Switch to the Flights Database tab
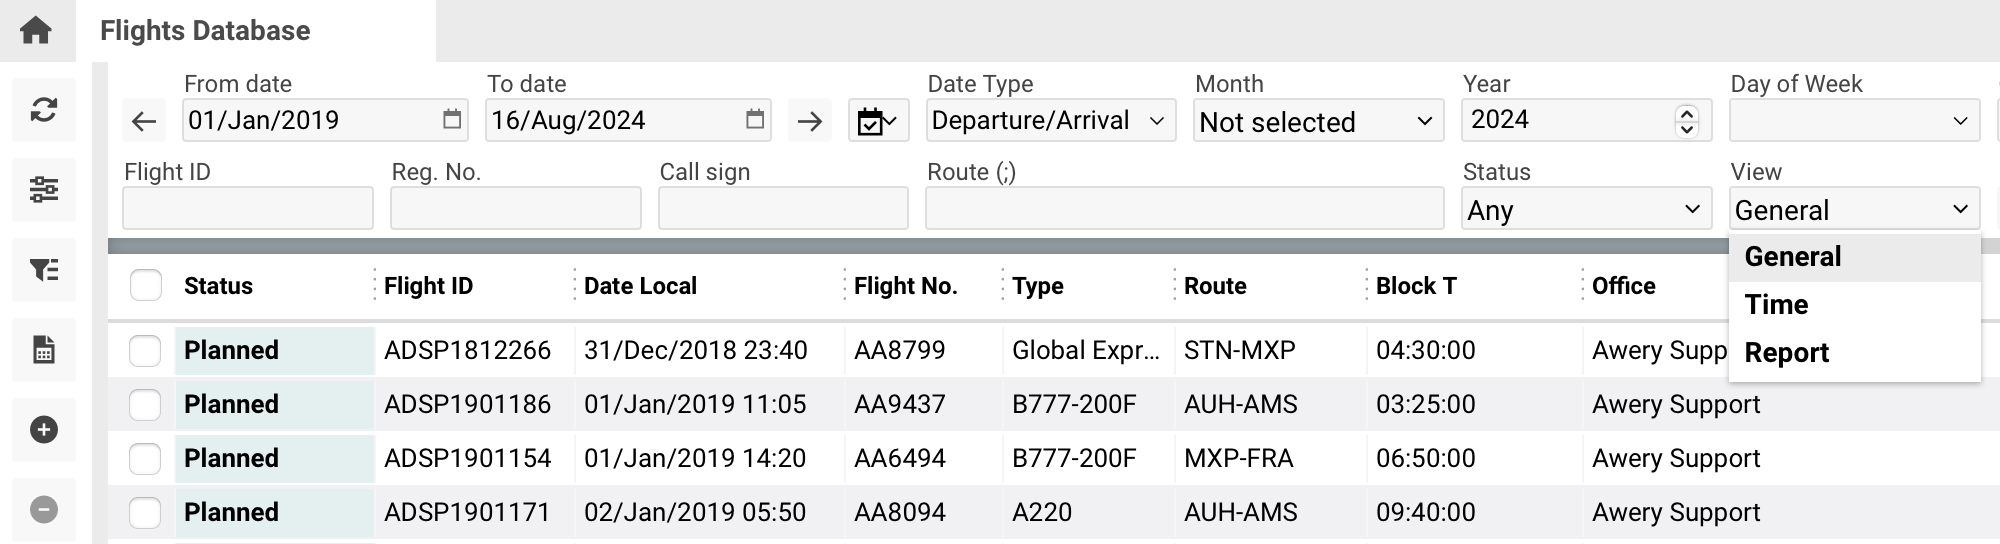The width and height of the screenshot is (2000, 544). [206, 31]
